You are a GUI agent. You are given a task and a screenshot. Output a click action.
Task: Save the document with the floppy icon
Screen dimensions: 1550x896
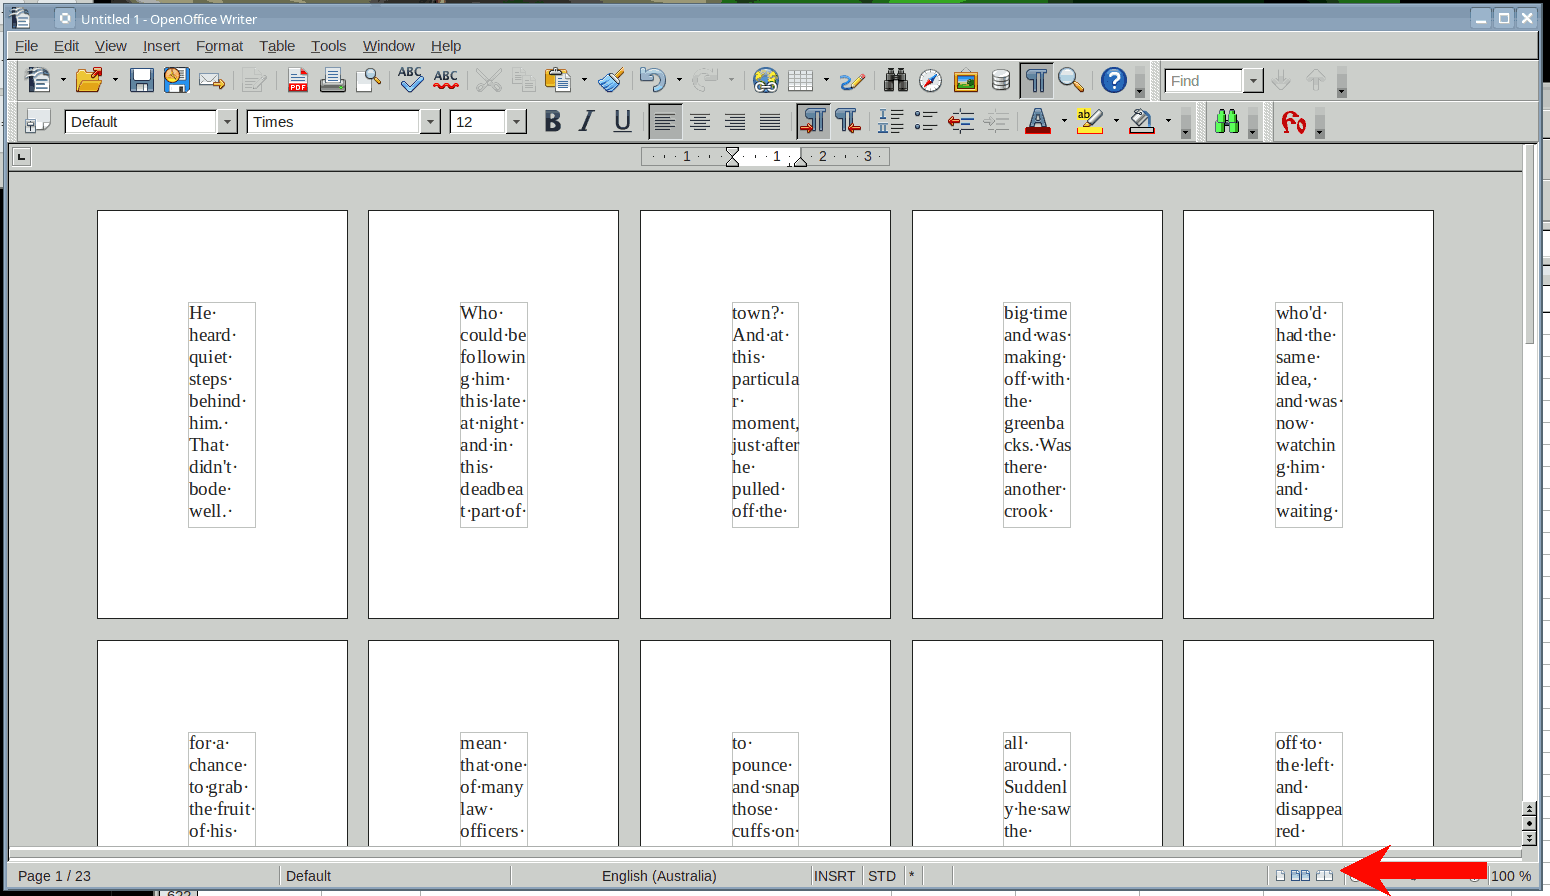click(x=142, y=80)
